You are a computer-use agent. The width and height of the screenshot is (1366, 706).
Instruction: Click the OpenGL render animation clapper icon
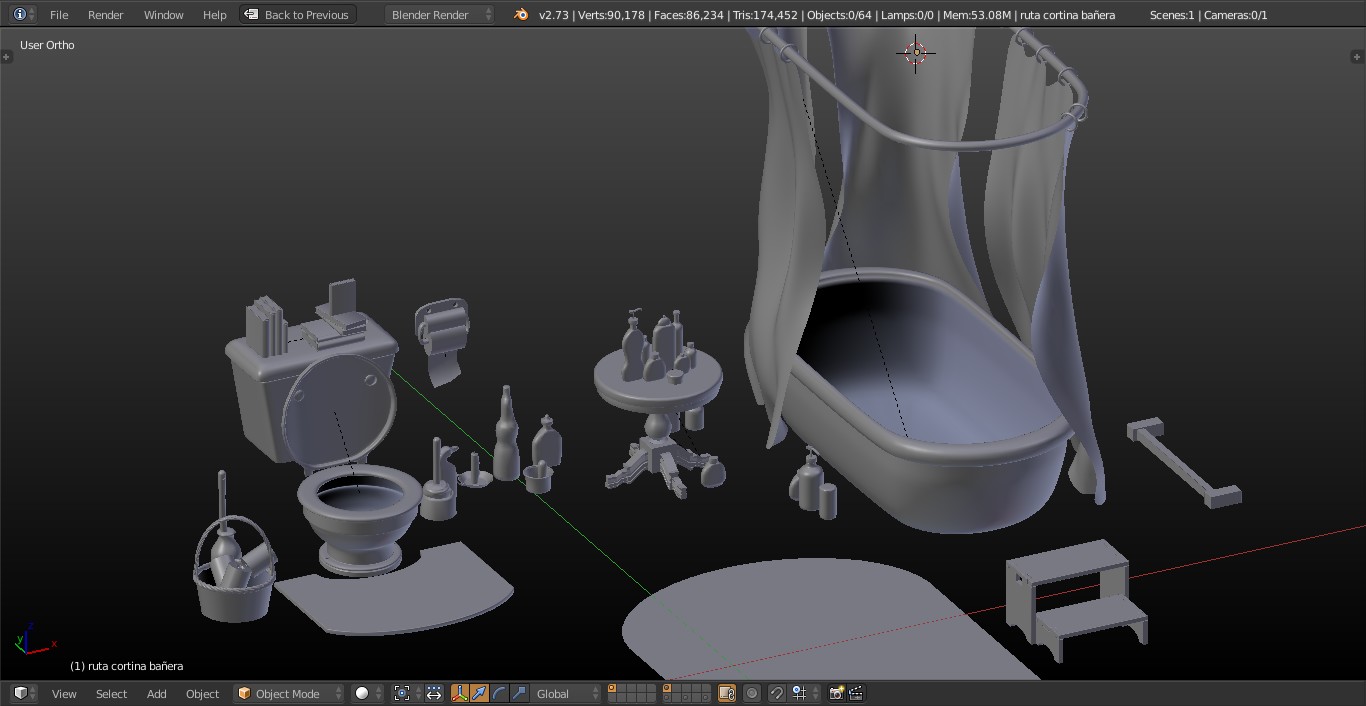point(856,693)
